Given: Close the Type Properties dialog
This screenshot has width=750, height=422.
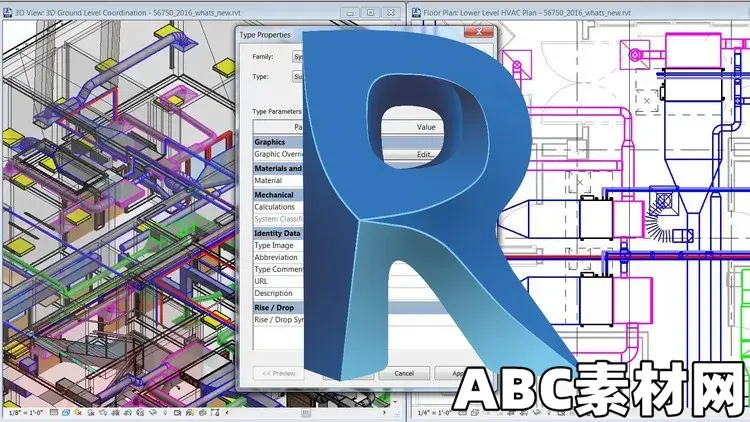Looking at the screenshot, I should (479, 32).
